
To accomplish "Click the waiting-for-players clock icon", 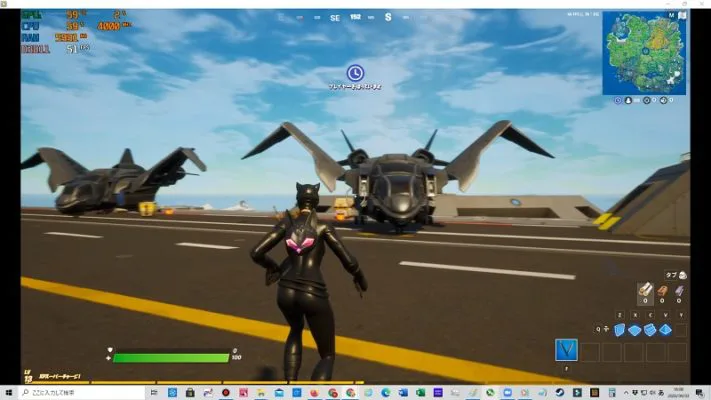I will pos(355,73).
